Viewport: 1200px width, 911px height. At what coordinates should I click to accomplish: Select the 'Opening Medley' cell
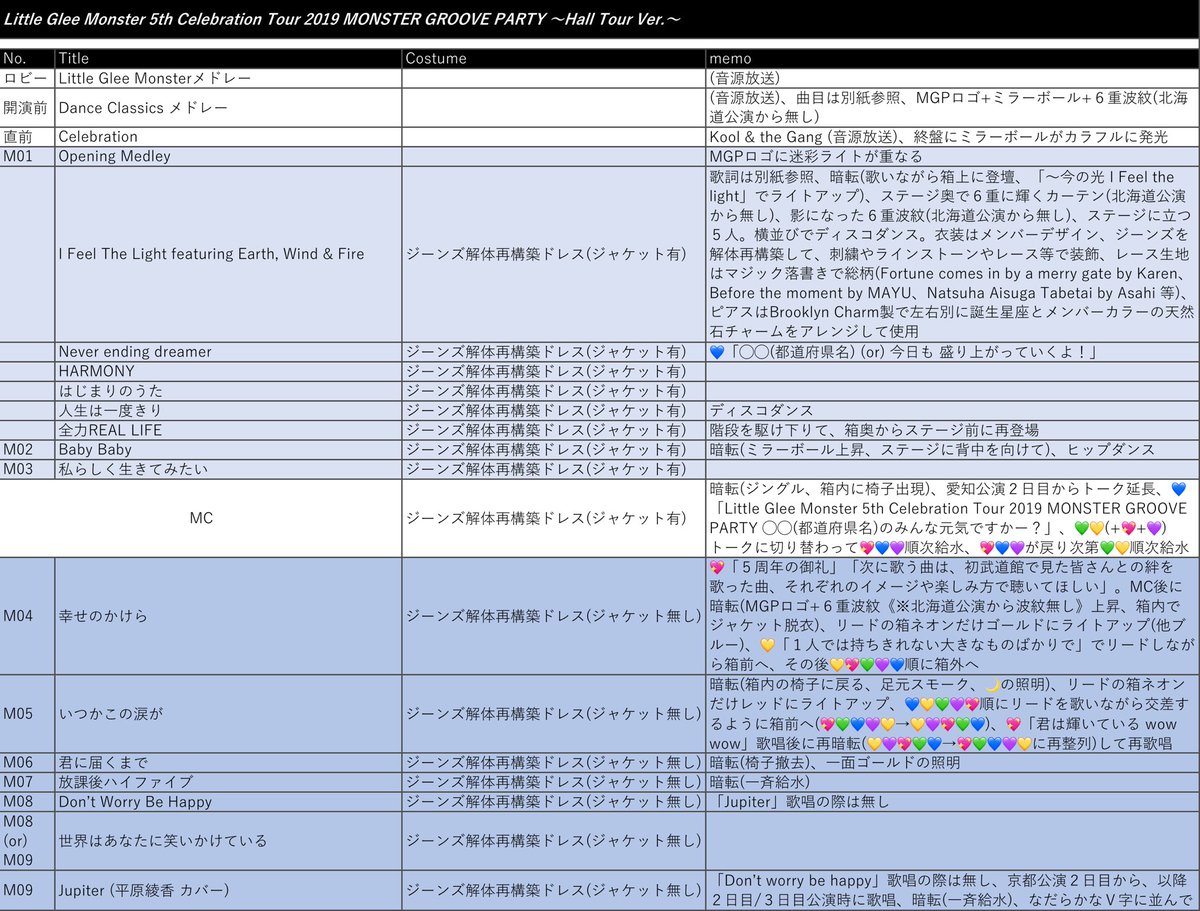229,156
